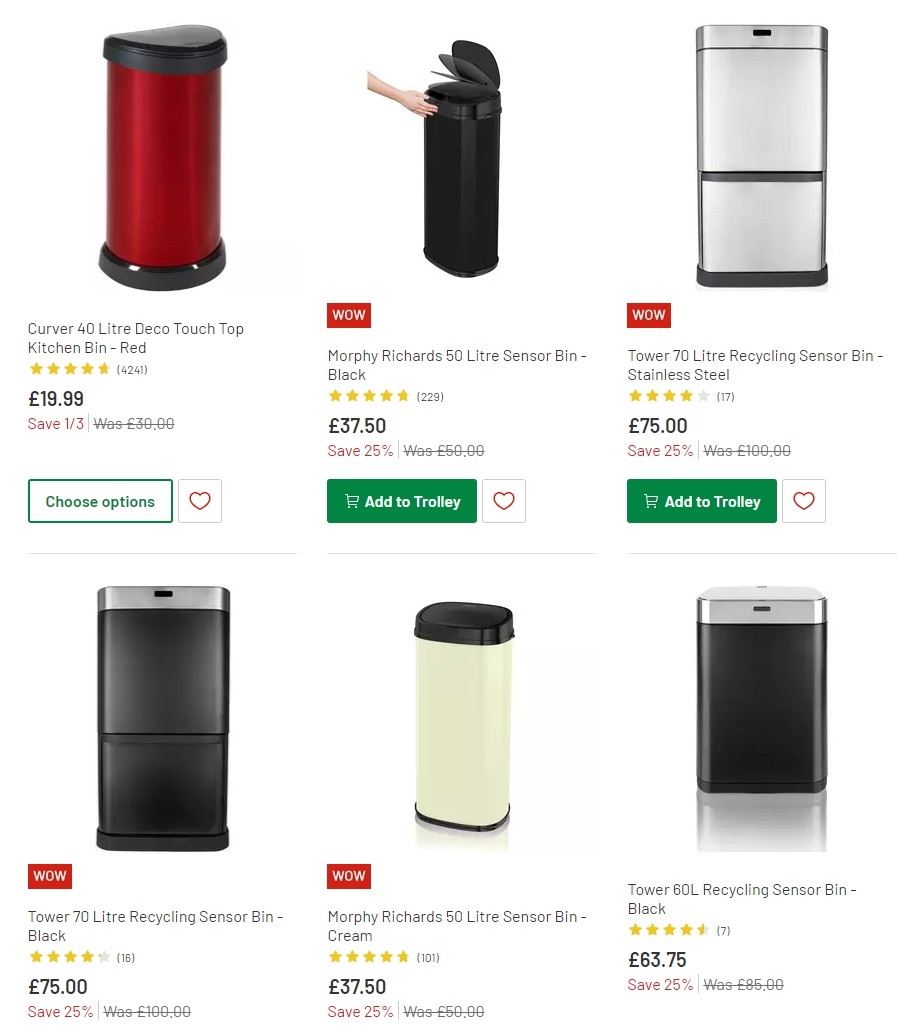The image size is (900, 1030).
Task: Click the WOW badge on Morphy Richards Black bin
Action: tap(348, 315)
